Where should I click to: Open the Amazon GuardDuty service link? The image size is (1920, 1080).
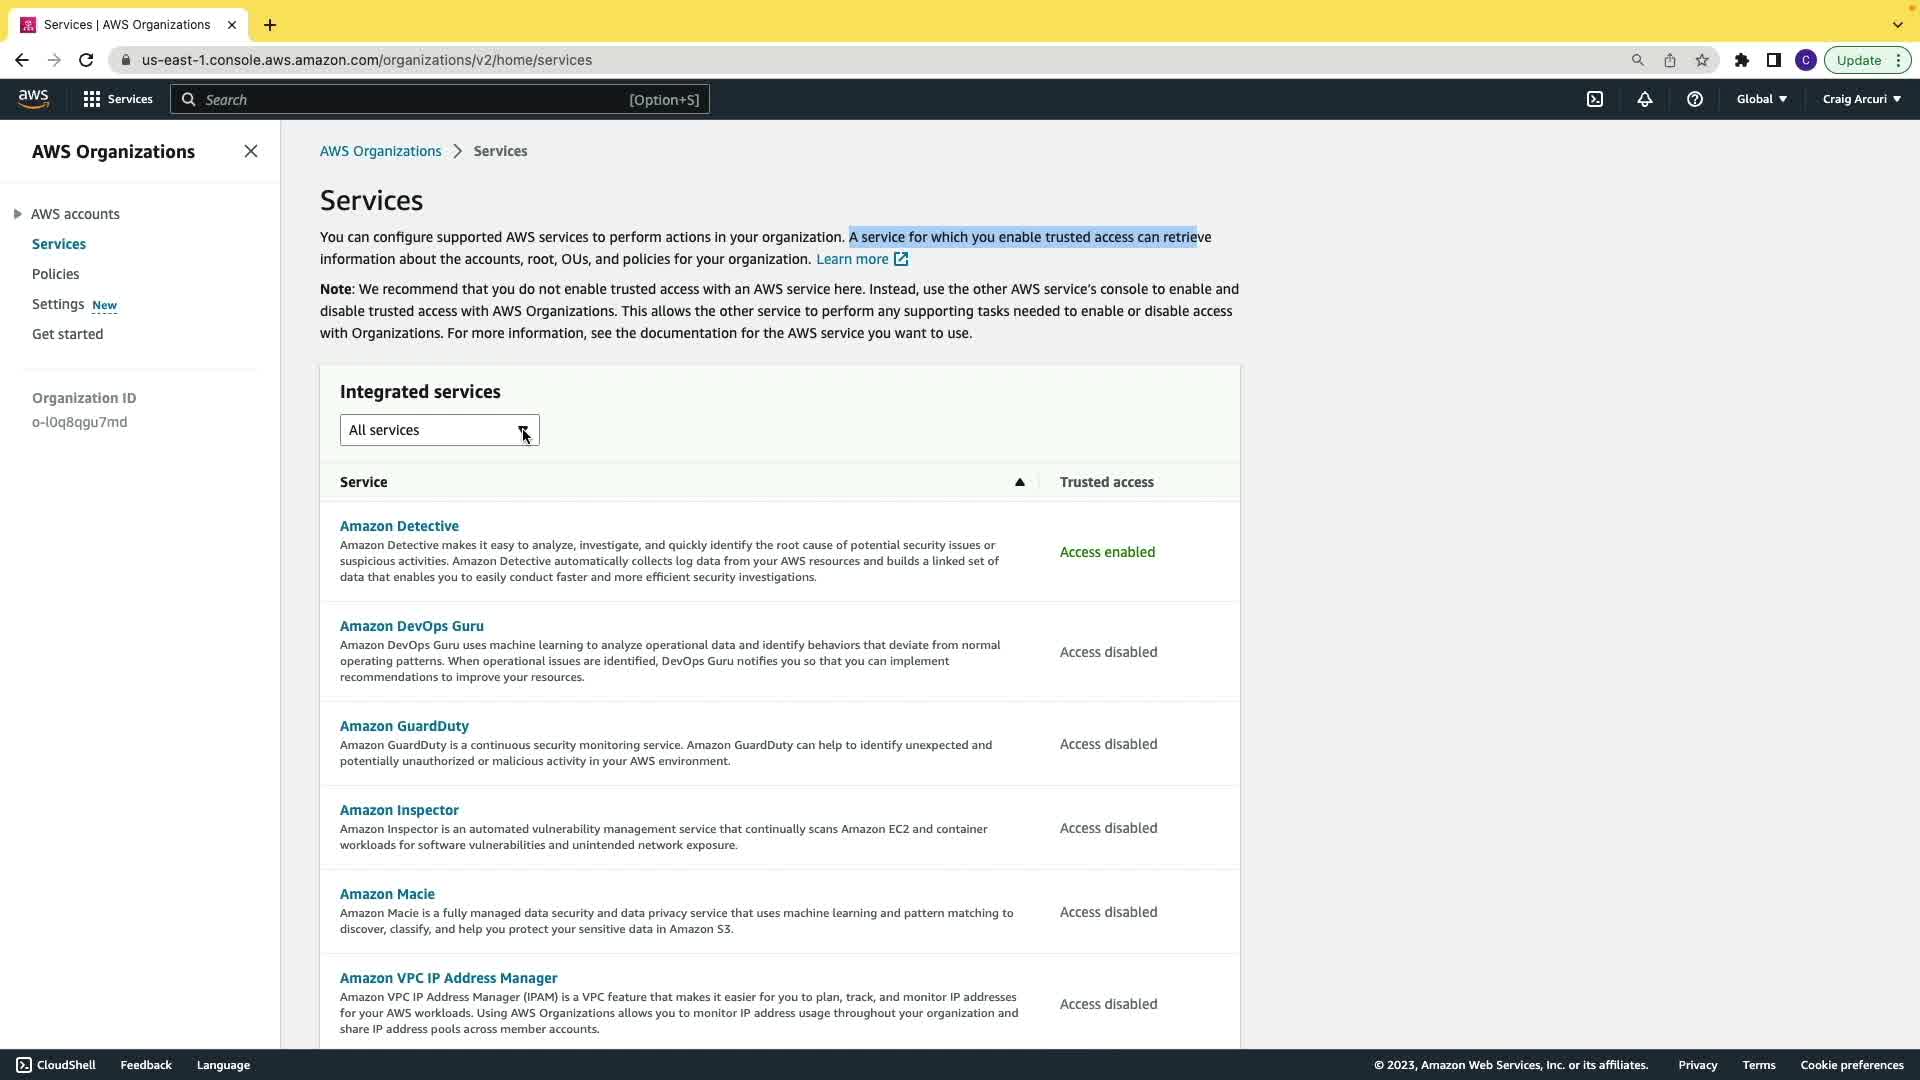click(404, 726)
